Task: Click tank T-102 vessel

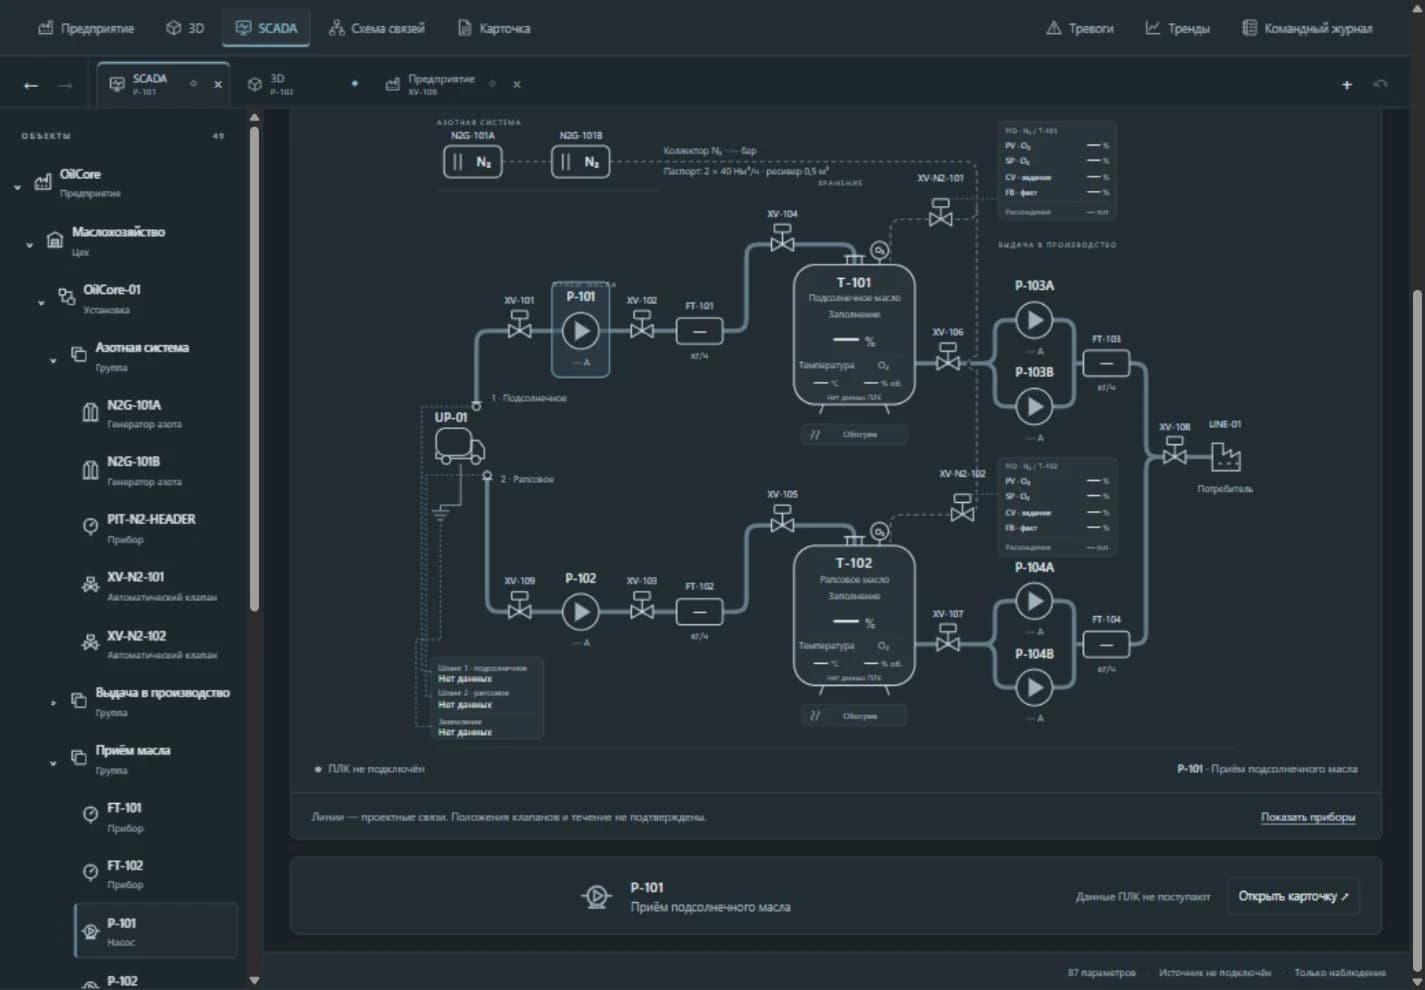Action: point(854,617)
